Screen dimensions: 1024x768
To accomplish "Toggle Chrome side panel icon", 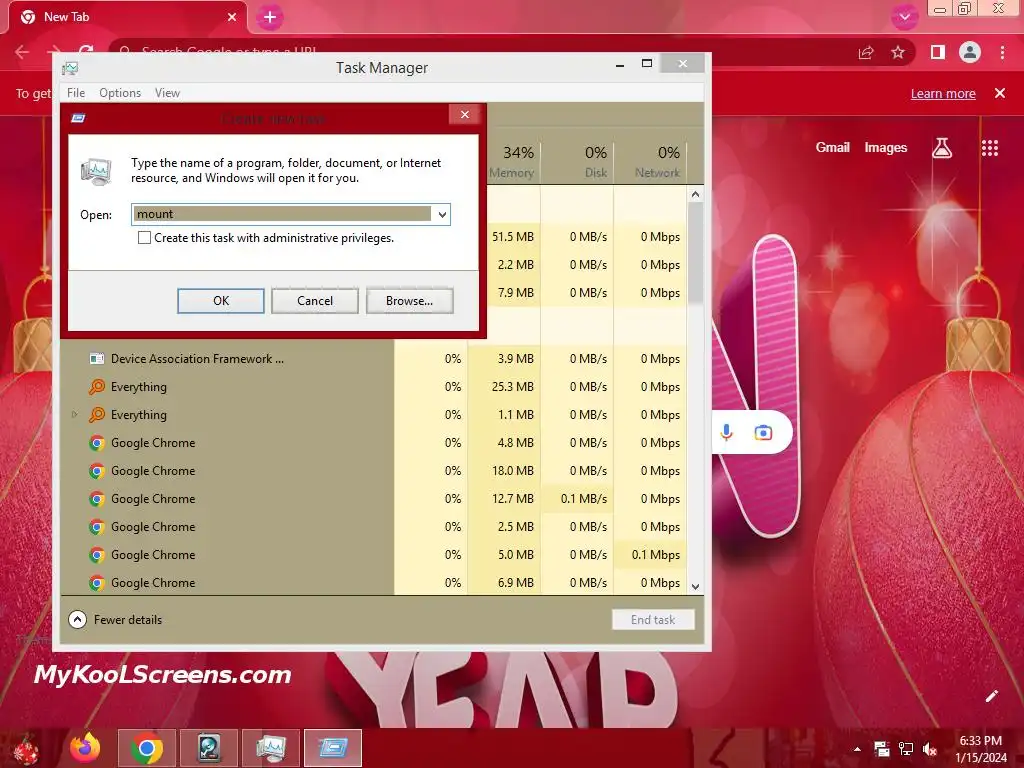I will point(938,52).
